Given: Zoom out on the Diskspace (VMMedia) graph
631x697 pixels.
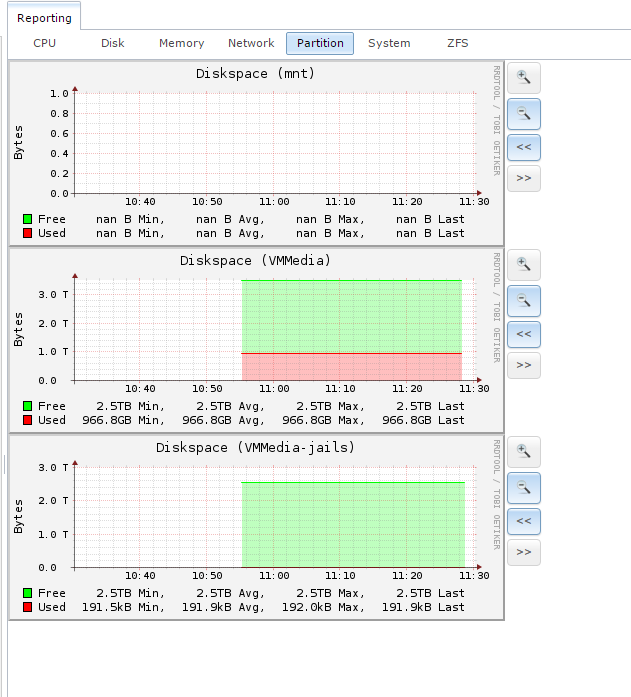Looking at the screenshot, I should (x=524, y=301).
